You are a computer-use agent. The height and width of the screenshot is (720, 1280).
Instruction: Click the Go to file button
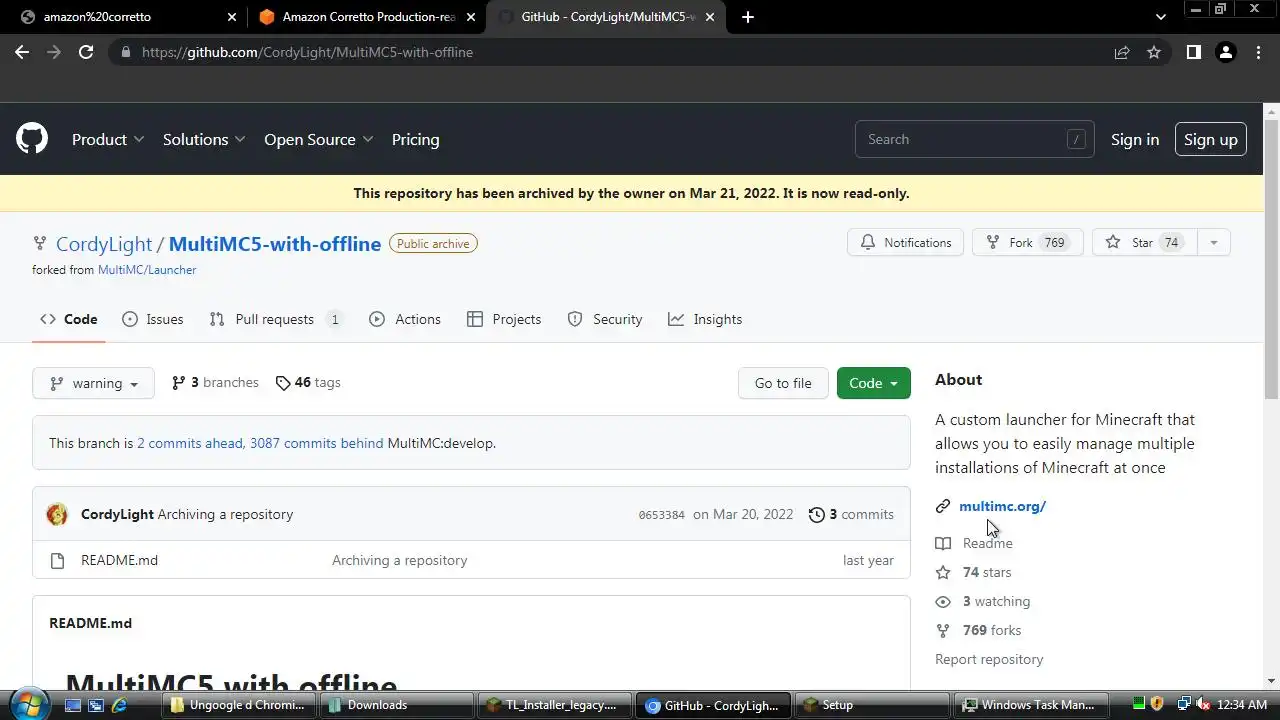pyautogui.click(x=783, y=383)
